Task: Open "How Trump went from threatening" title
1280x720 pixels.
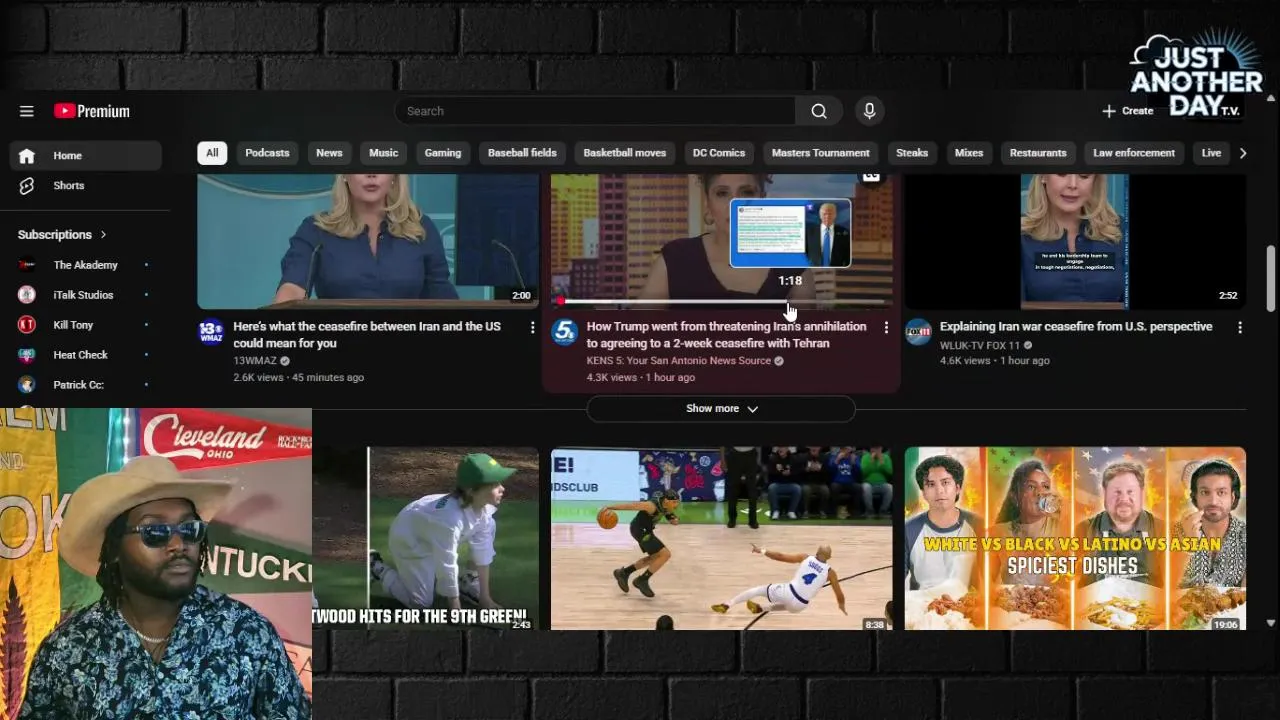Action: (726, 335)
